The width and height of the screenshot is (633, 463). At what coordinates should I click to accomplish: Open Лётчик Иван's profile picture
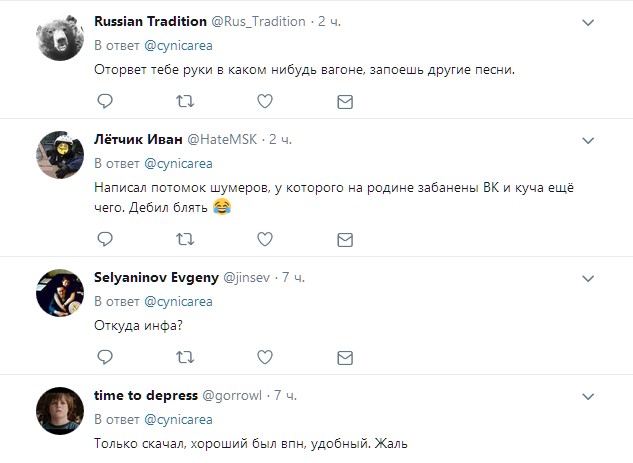58,156
